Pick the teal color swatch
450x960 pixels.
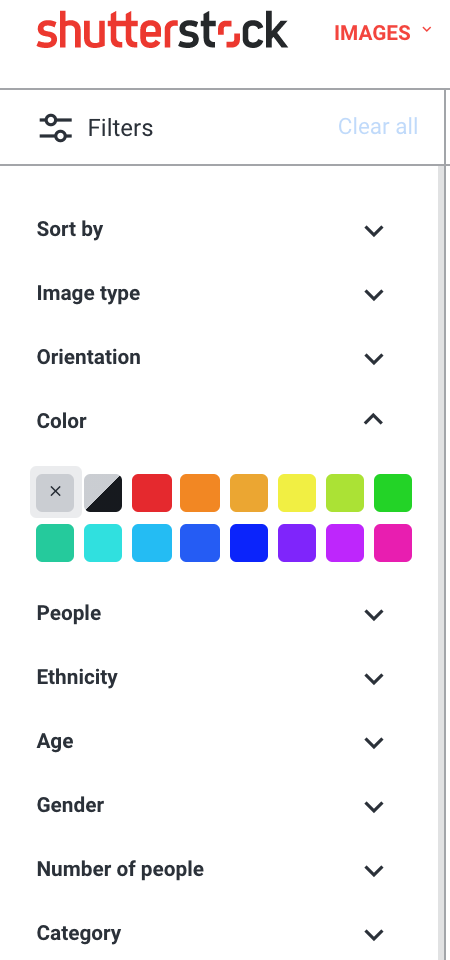tap(55, 542)
